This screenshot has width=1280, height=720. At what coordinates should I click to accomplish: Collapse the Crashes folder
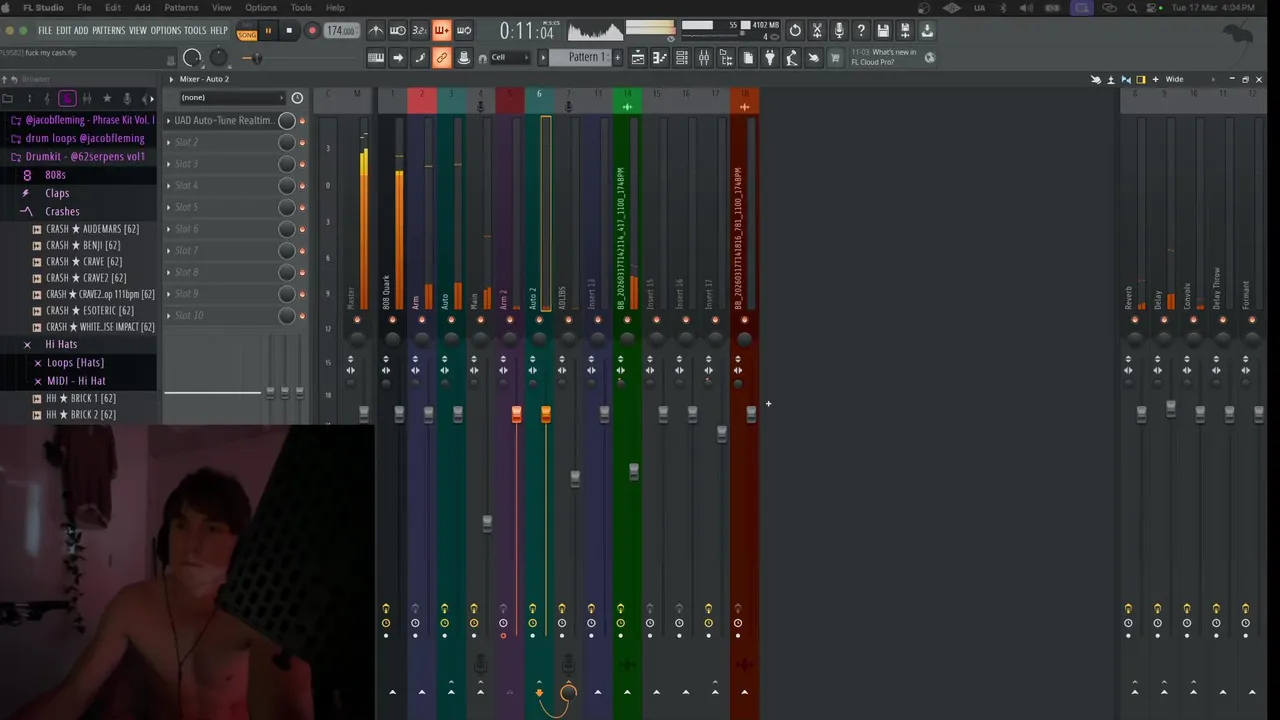tap(62, 211)
